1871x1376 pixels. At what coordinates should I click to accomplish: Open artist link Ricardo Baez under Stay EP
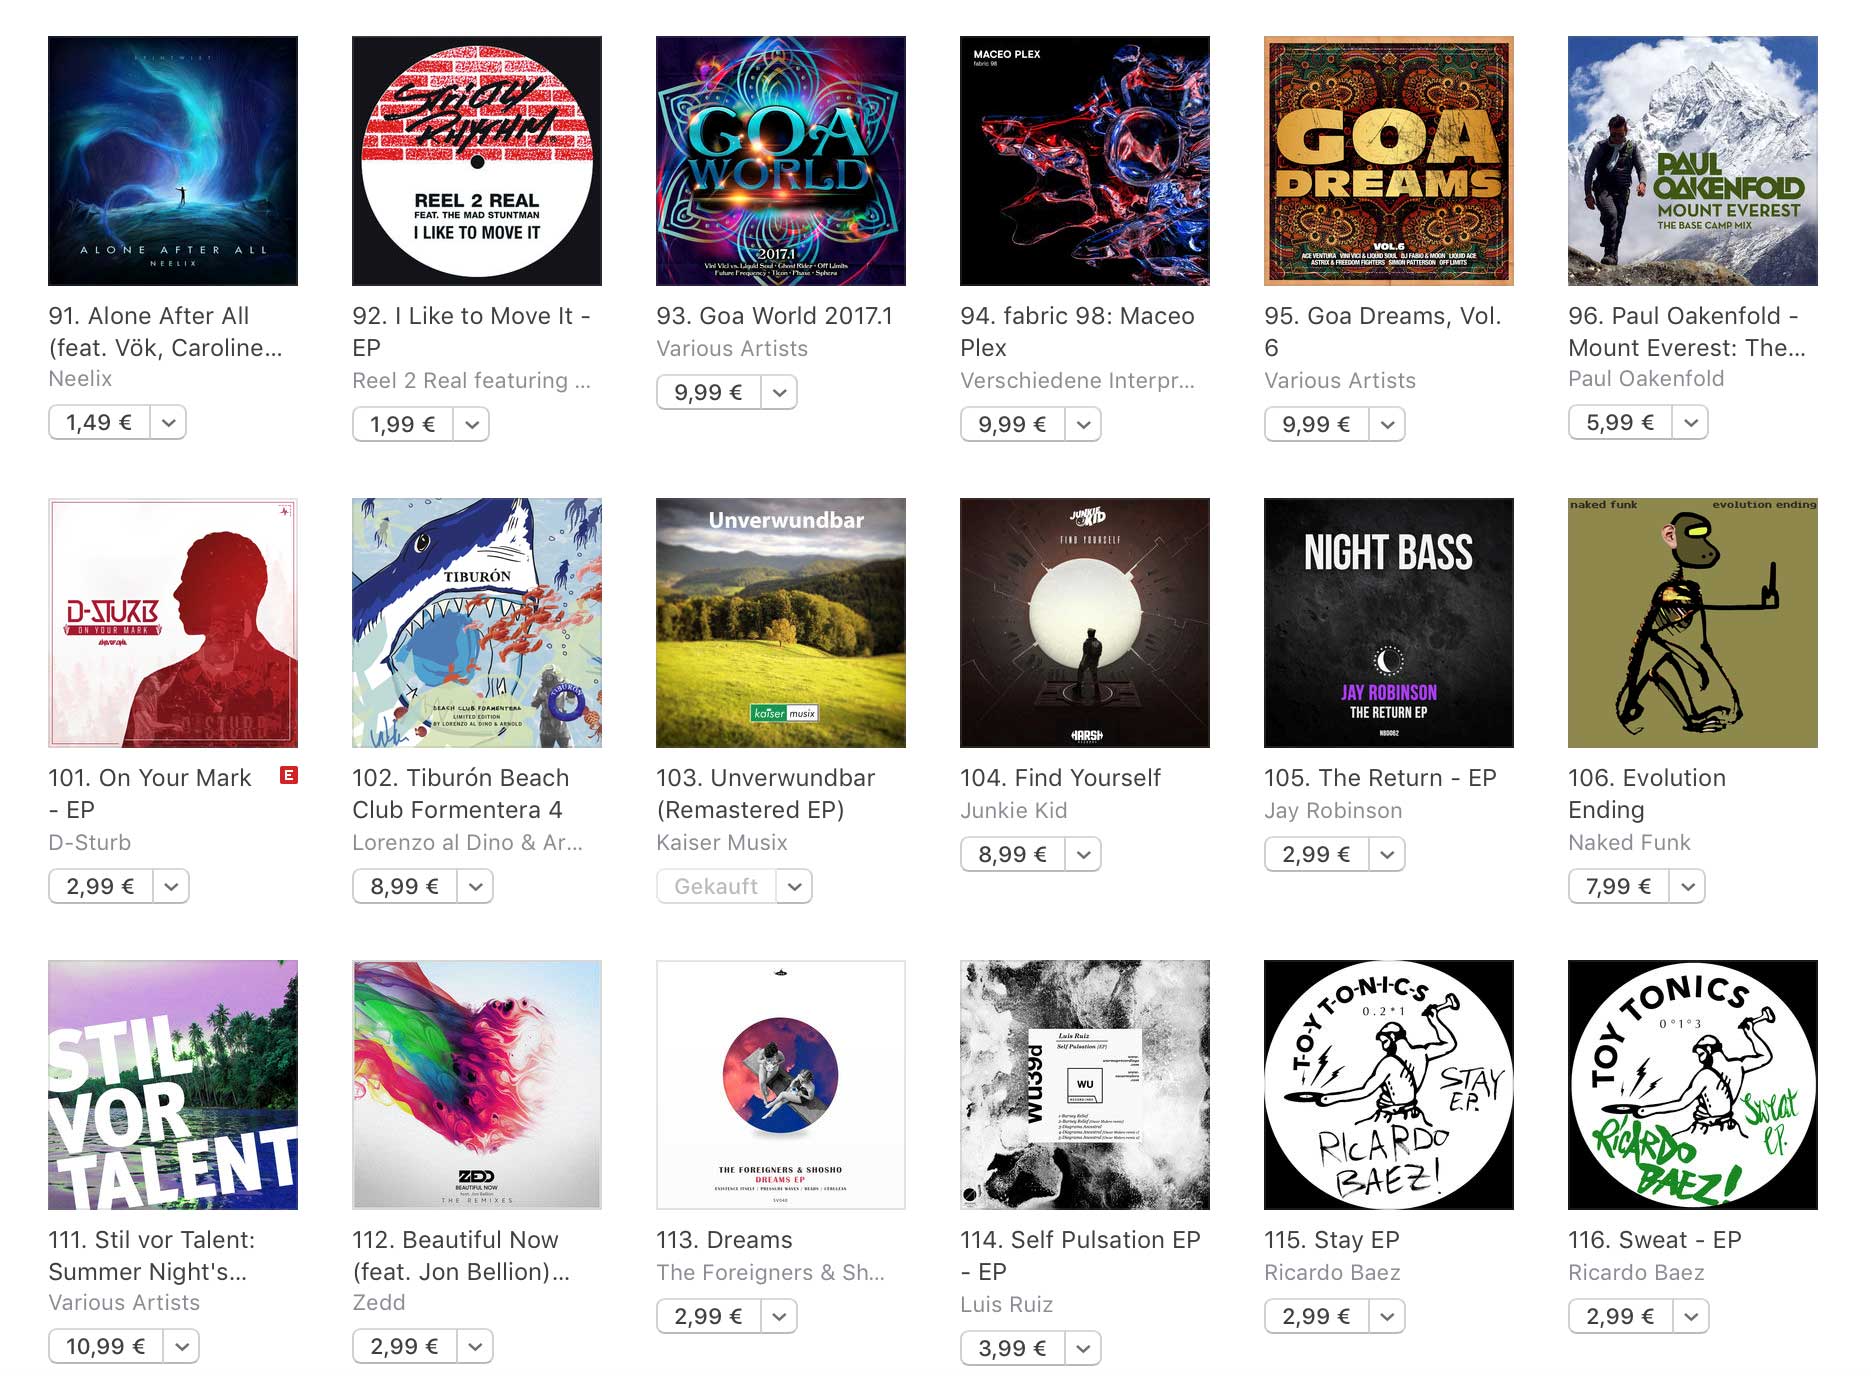click(x=1332, y=1272)
